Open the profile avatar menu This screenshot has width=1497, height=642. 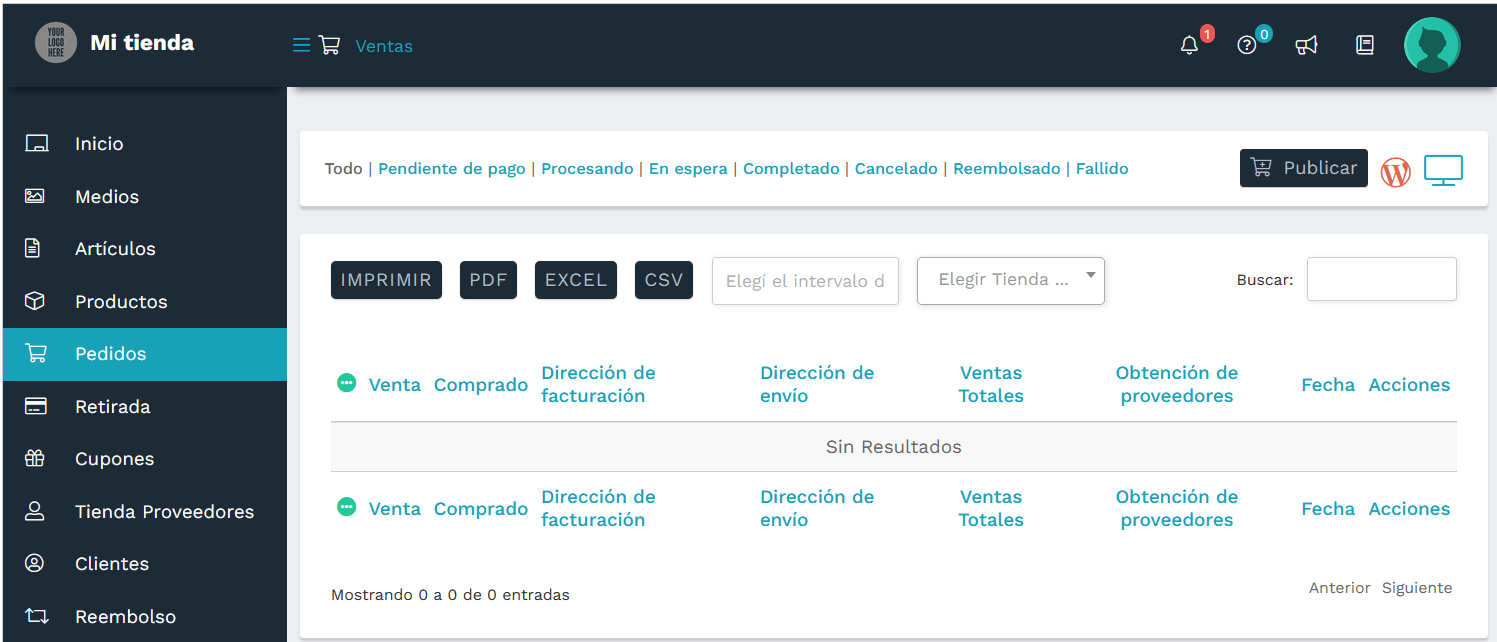pyautogui.click(x=1432, y=44)
